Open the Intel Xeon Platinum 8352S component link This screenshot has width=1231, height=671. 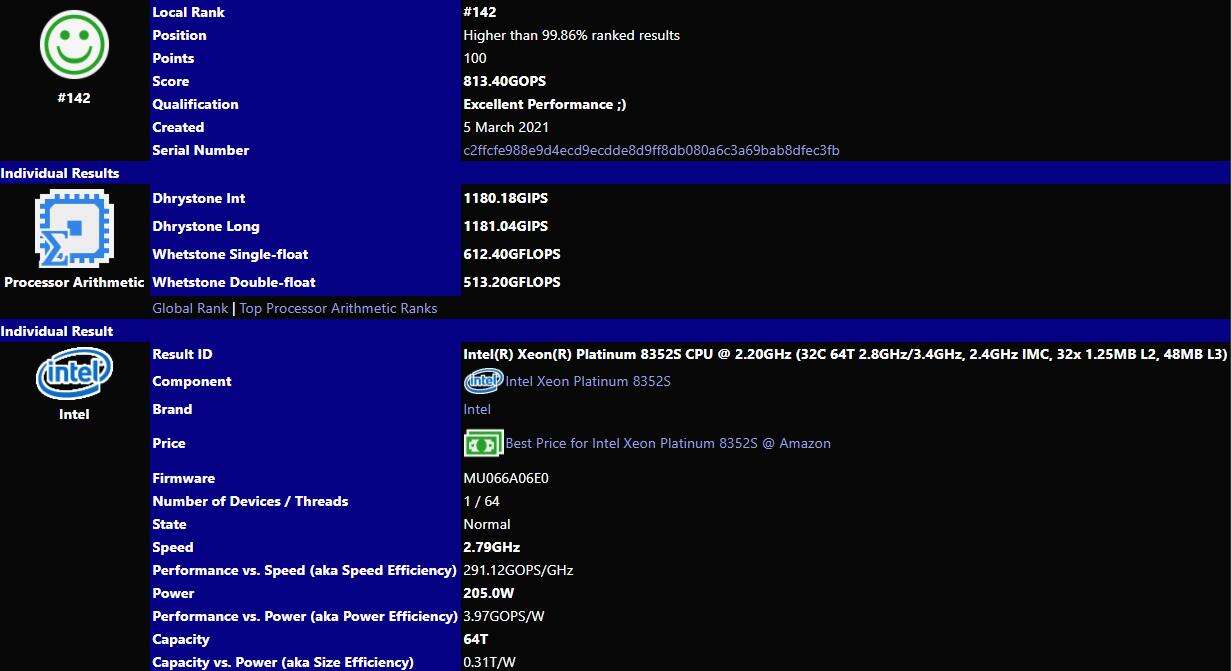click(x=587, y=382)
